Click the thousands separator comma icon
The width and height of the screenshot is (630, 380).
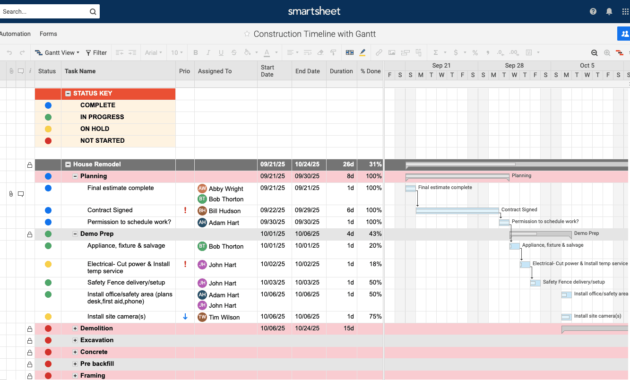pos(488,53)
